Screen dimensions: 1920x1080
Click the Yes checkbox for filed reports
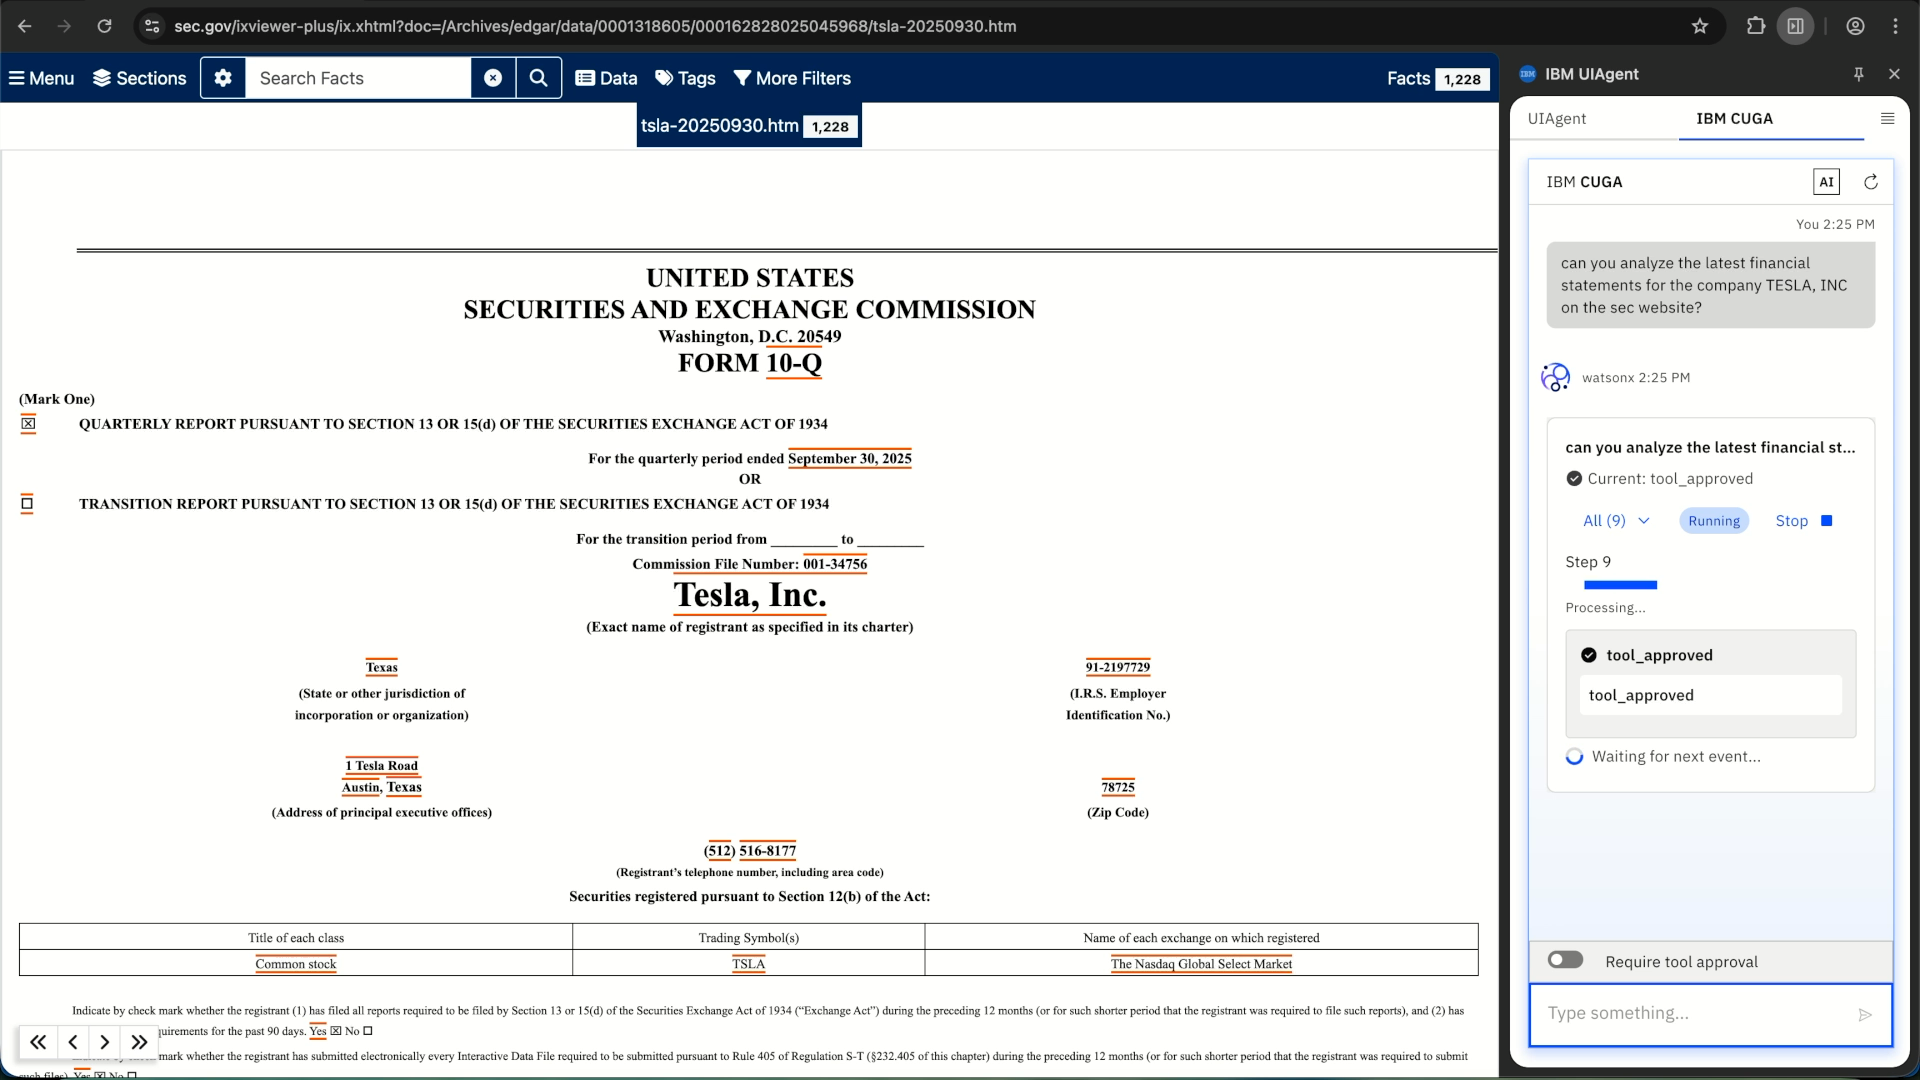point(336,1031)
